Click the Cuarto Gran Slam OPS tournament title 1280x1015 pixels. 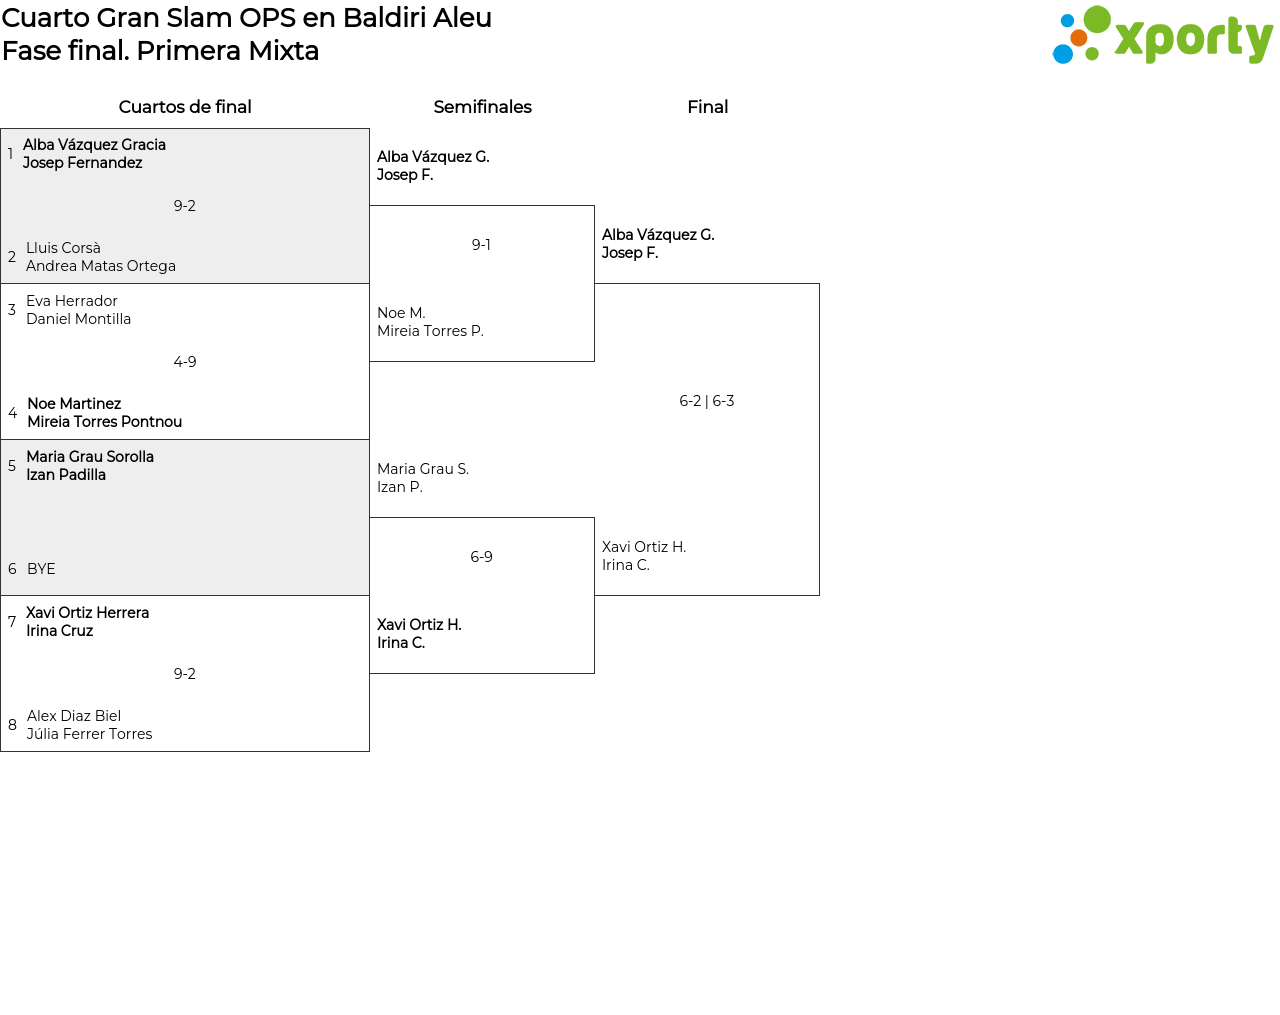tap(247, 18)
